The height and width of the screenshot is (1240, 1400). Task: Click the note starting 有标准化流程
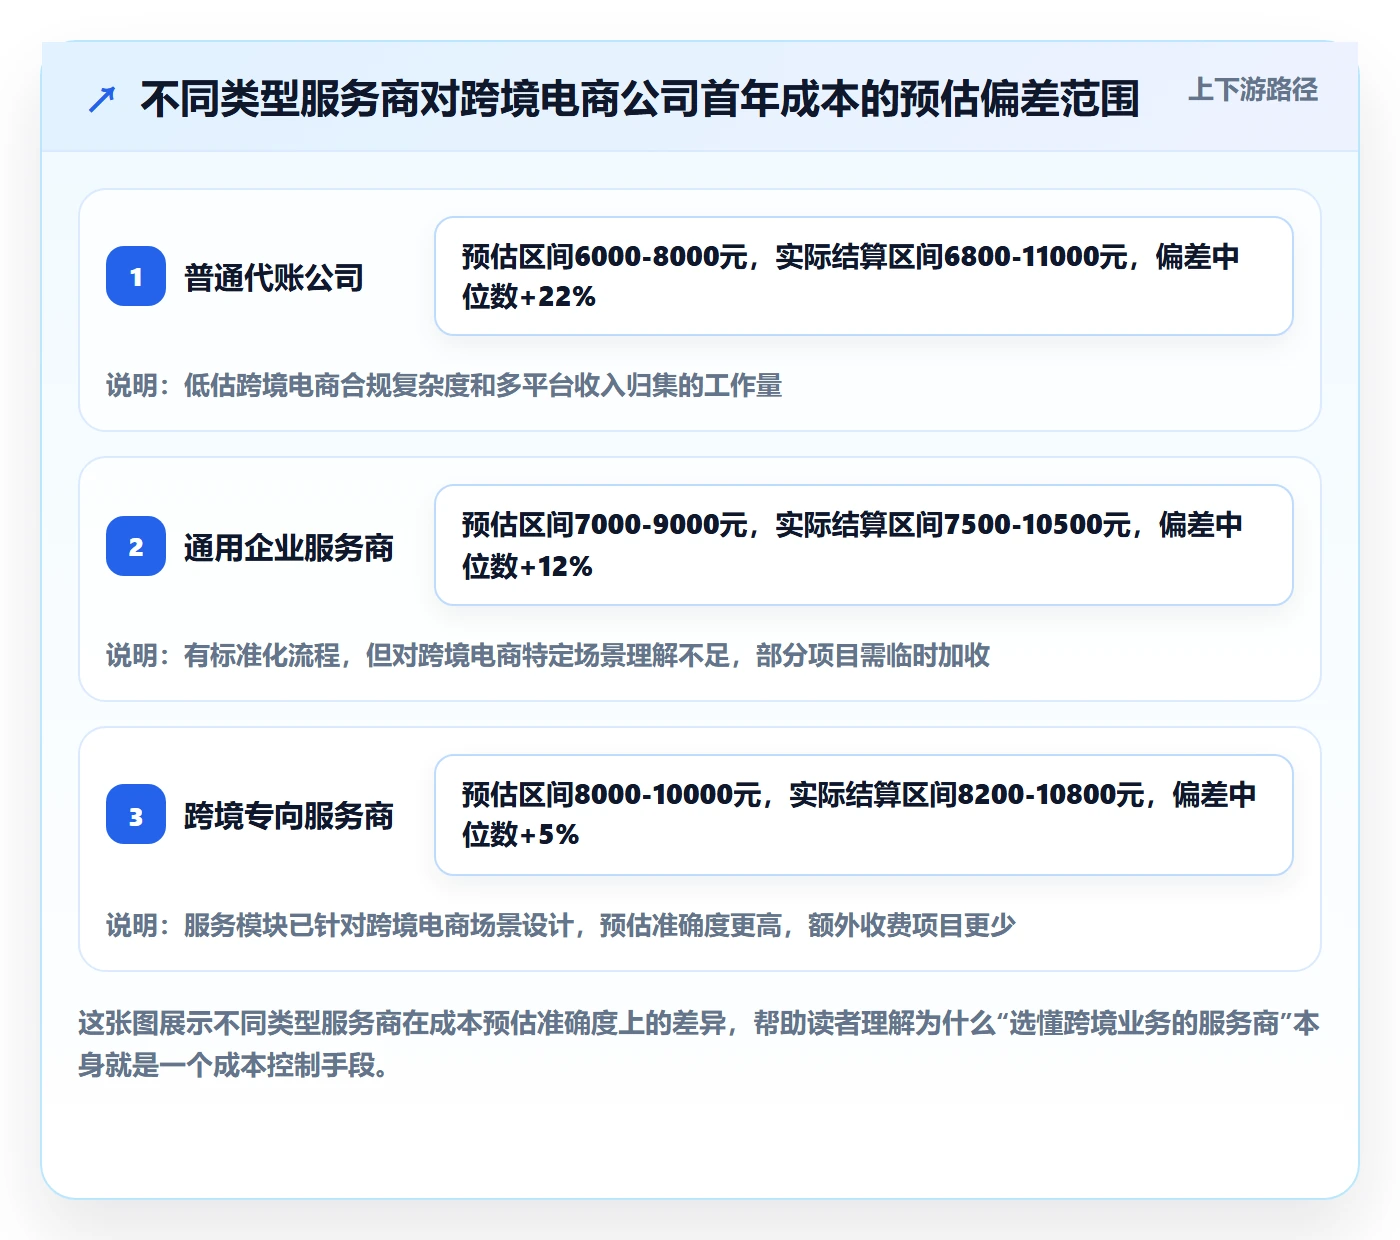tap(548, 655)
